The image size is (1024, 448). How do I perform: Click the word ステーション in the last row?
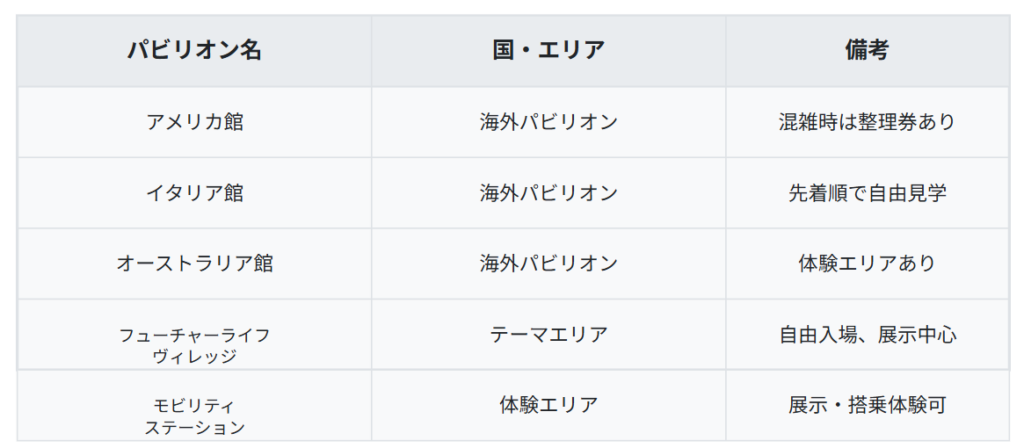click(x=195, y=428)
